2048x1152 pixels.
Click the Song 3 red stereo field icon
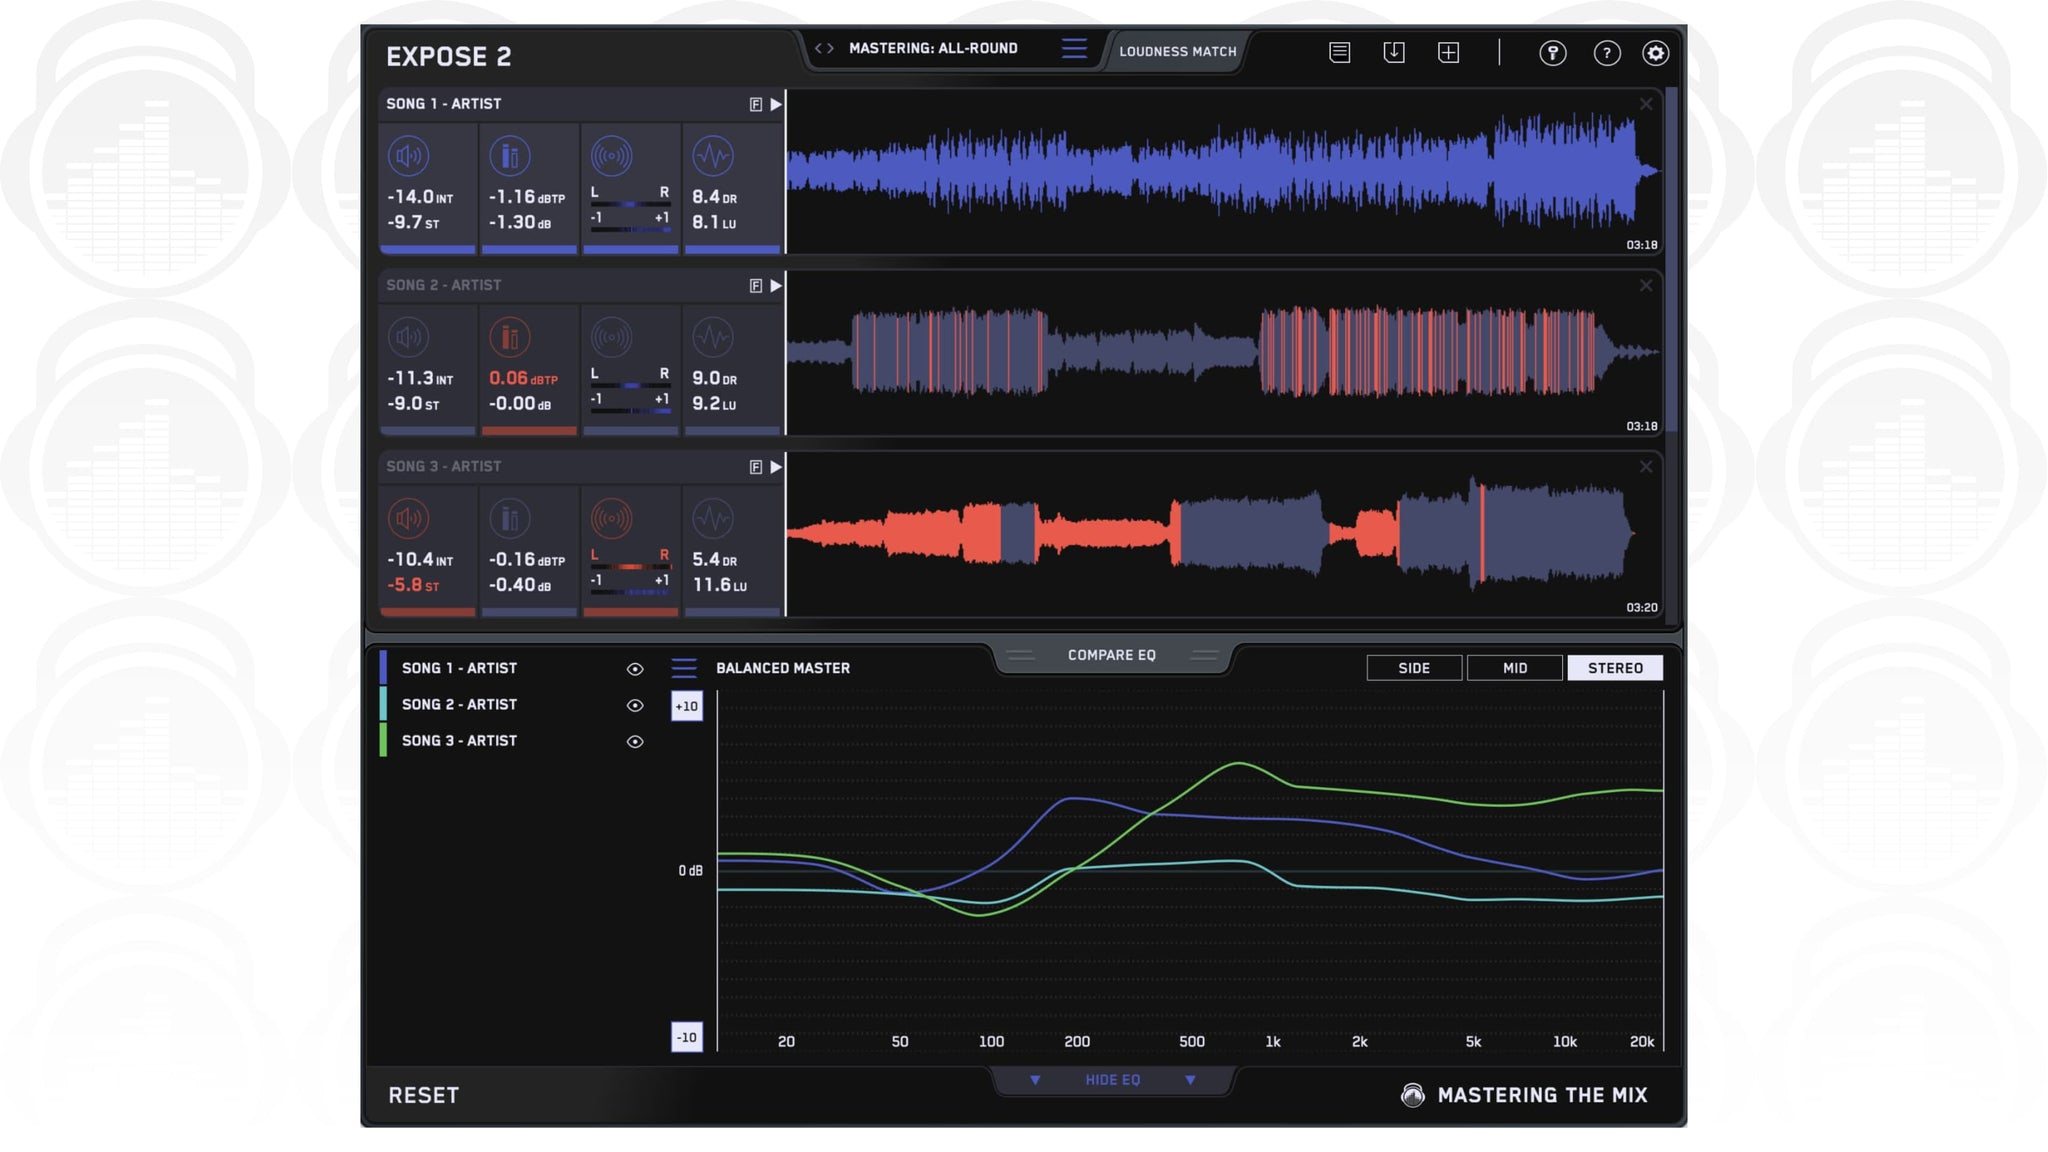click(x=611, y=518)
